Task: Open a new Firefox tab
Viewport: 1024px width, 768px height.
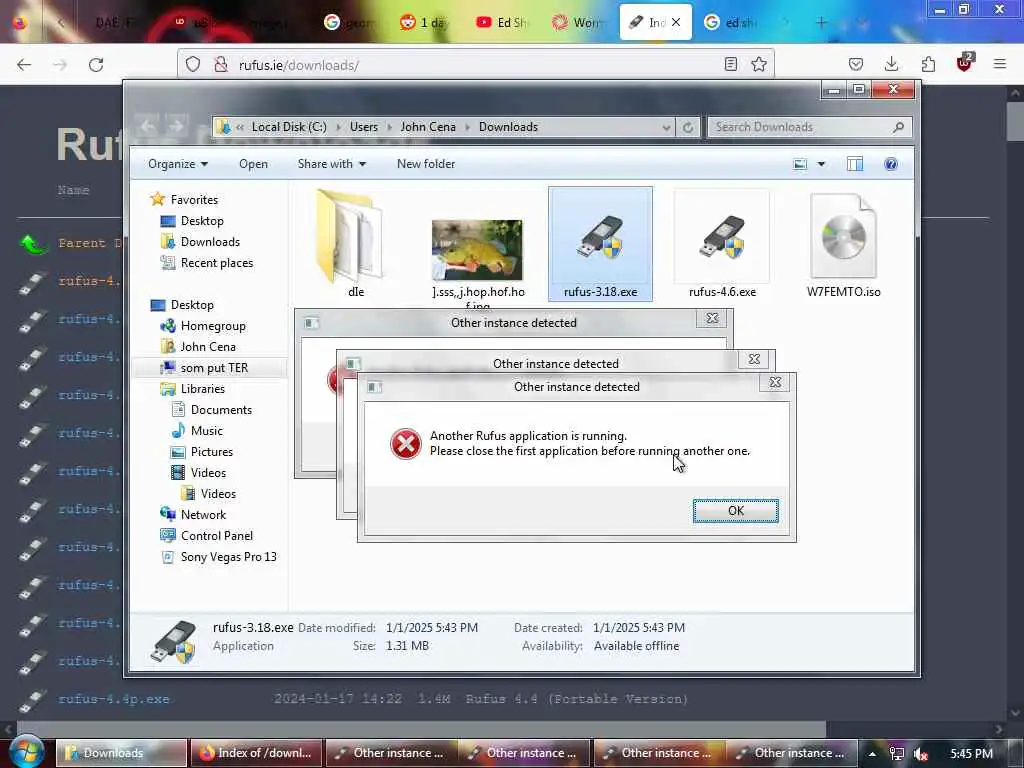Action: point(821,23)
